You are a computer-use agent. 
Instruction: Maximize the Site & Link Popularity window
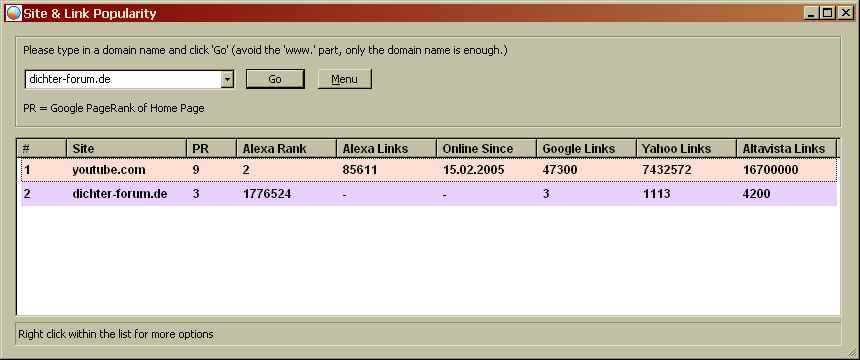point(827,13)
